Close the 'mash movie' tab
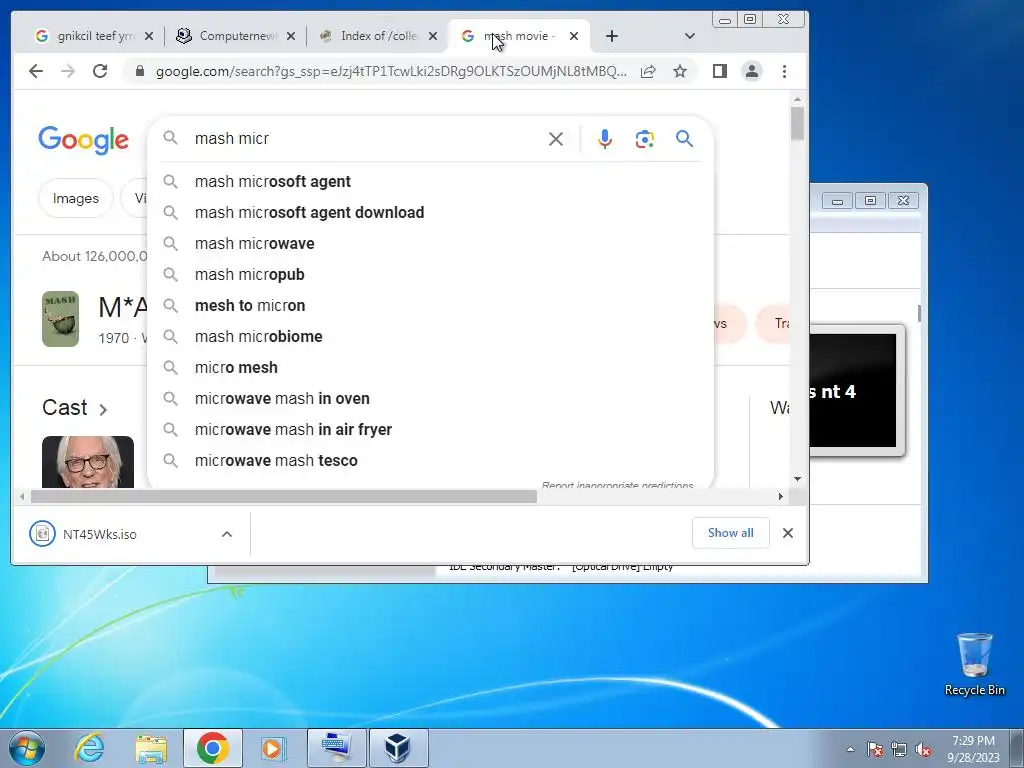 pos(574,37)
